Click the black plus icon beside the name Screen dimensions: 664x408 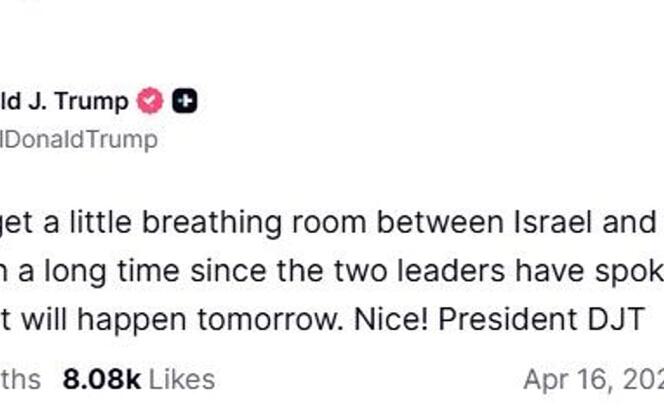(x=184, y=101)
